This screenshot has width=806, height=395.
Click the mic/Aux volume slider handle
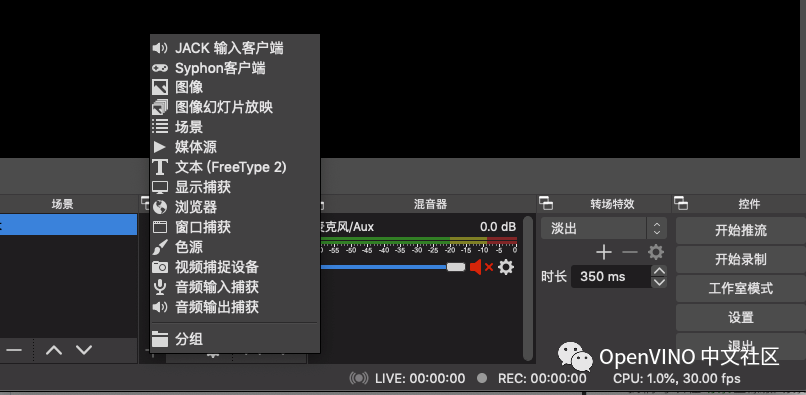coord(455,267)
